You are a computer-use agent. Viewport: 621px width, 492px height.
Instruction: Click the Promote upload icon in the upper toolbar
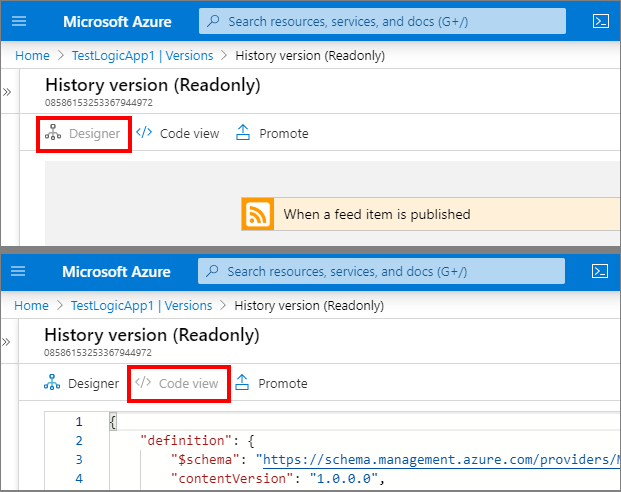click(x=243, y=133)
